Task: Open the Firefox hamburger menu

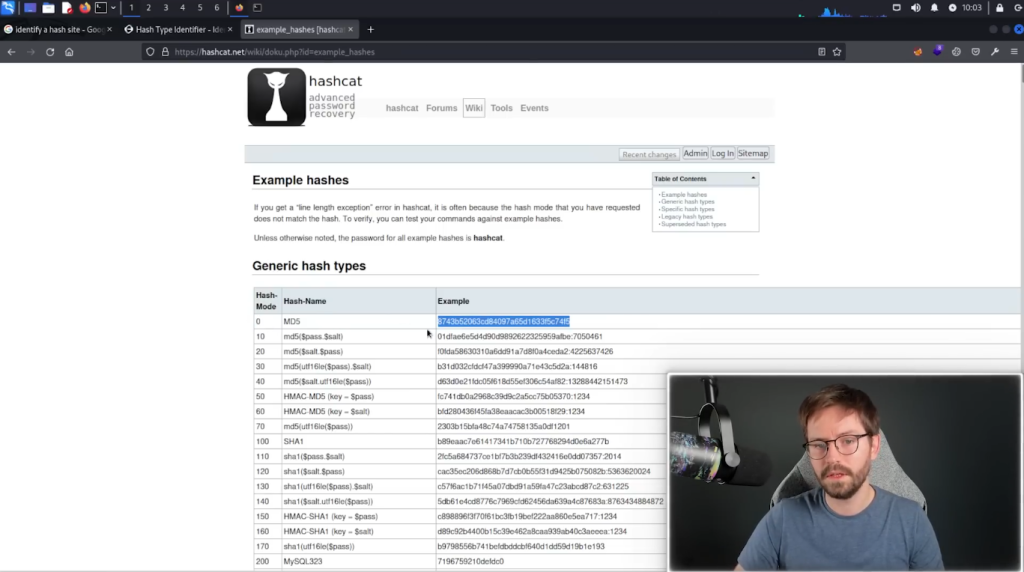Action: [1014, 52]
